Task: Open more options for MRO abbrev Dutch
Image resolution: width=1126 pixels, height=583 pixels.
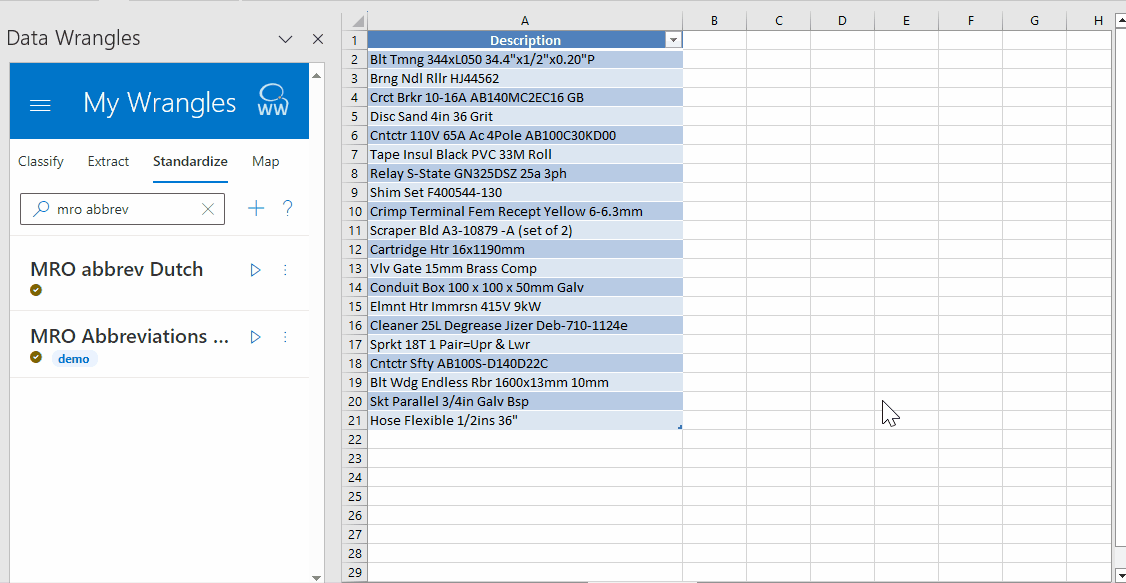Action: (285, 270)
